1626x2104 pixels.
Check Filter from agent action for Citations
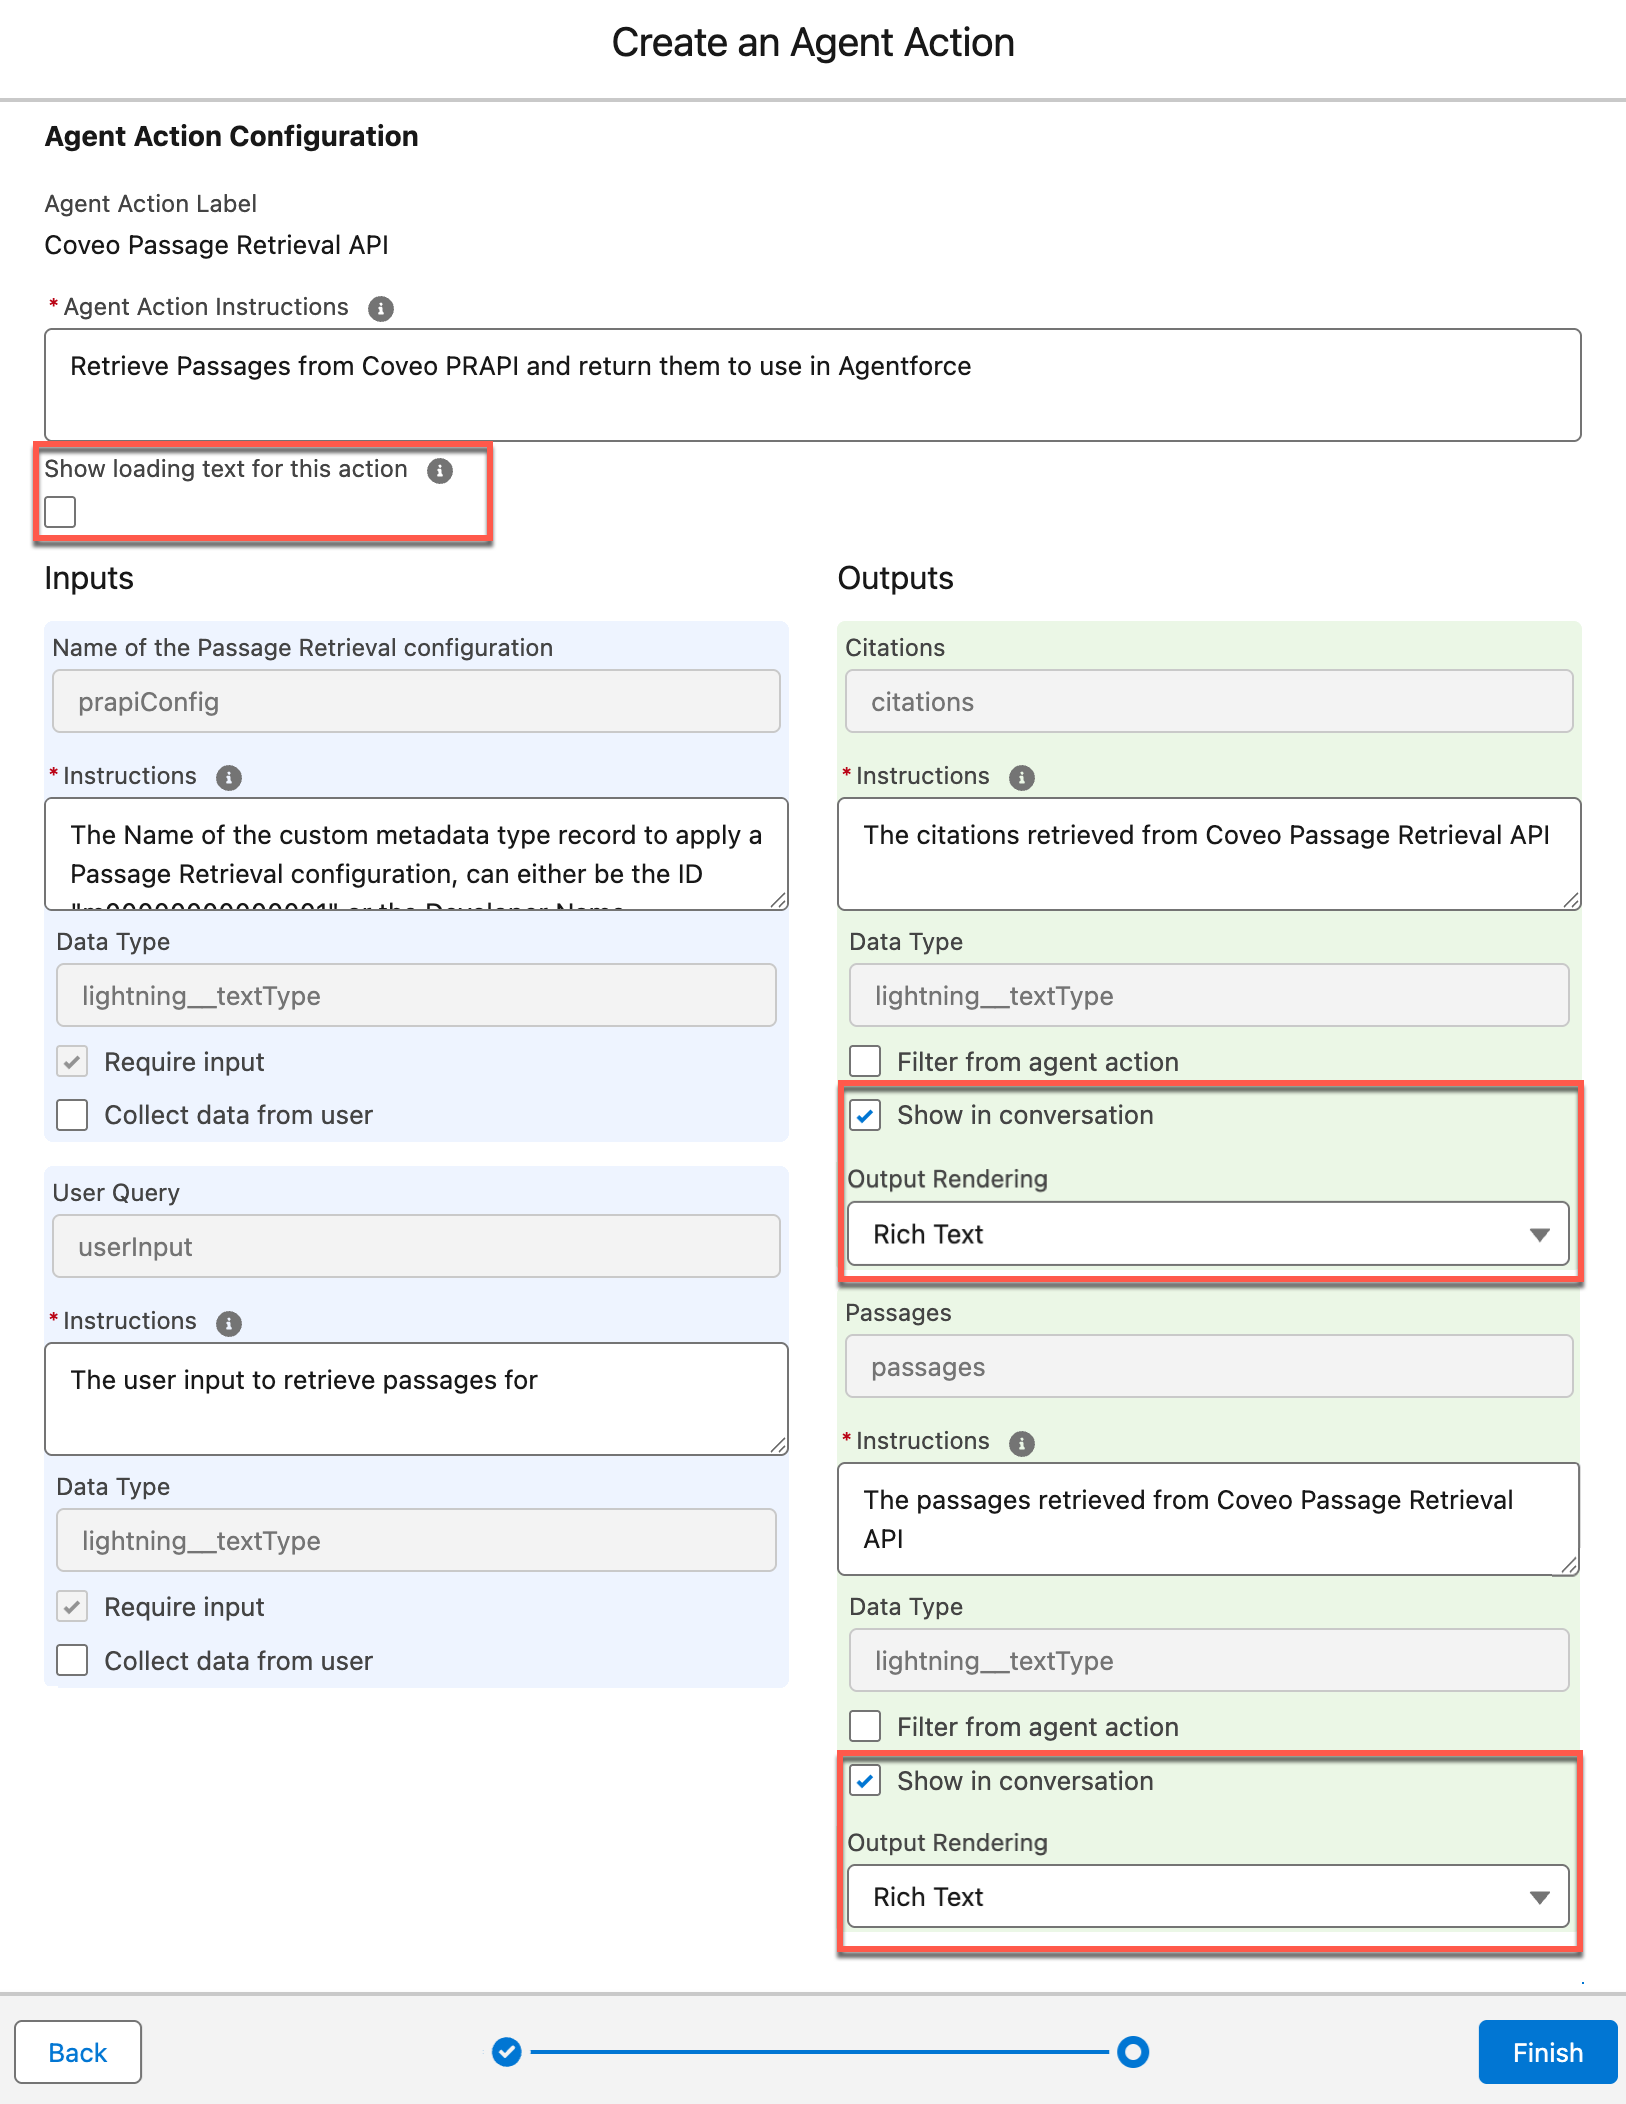pyautogui.click(x=865, y=1061)
